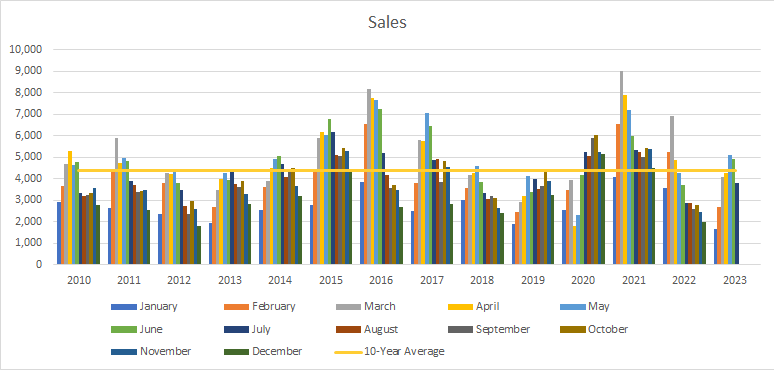Select the September legend entry

[489, 329]
